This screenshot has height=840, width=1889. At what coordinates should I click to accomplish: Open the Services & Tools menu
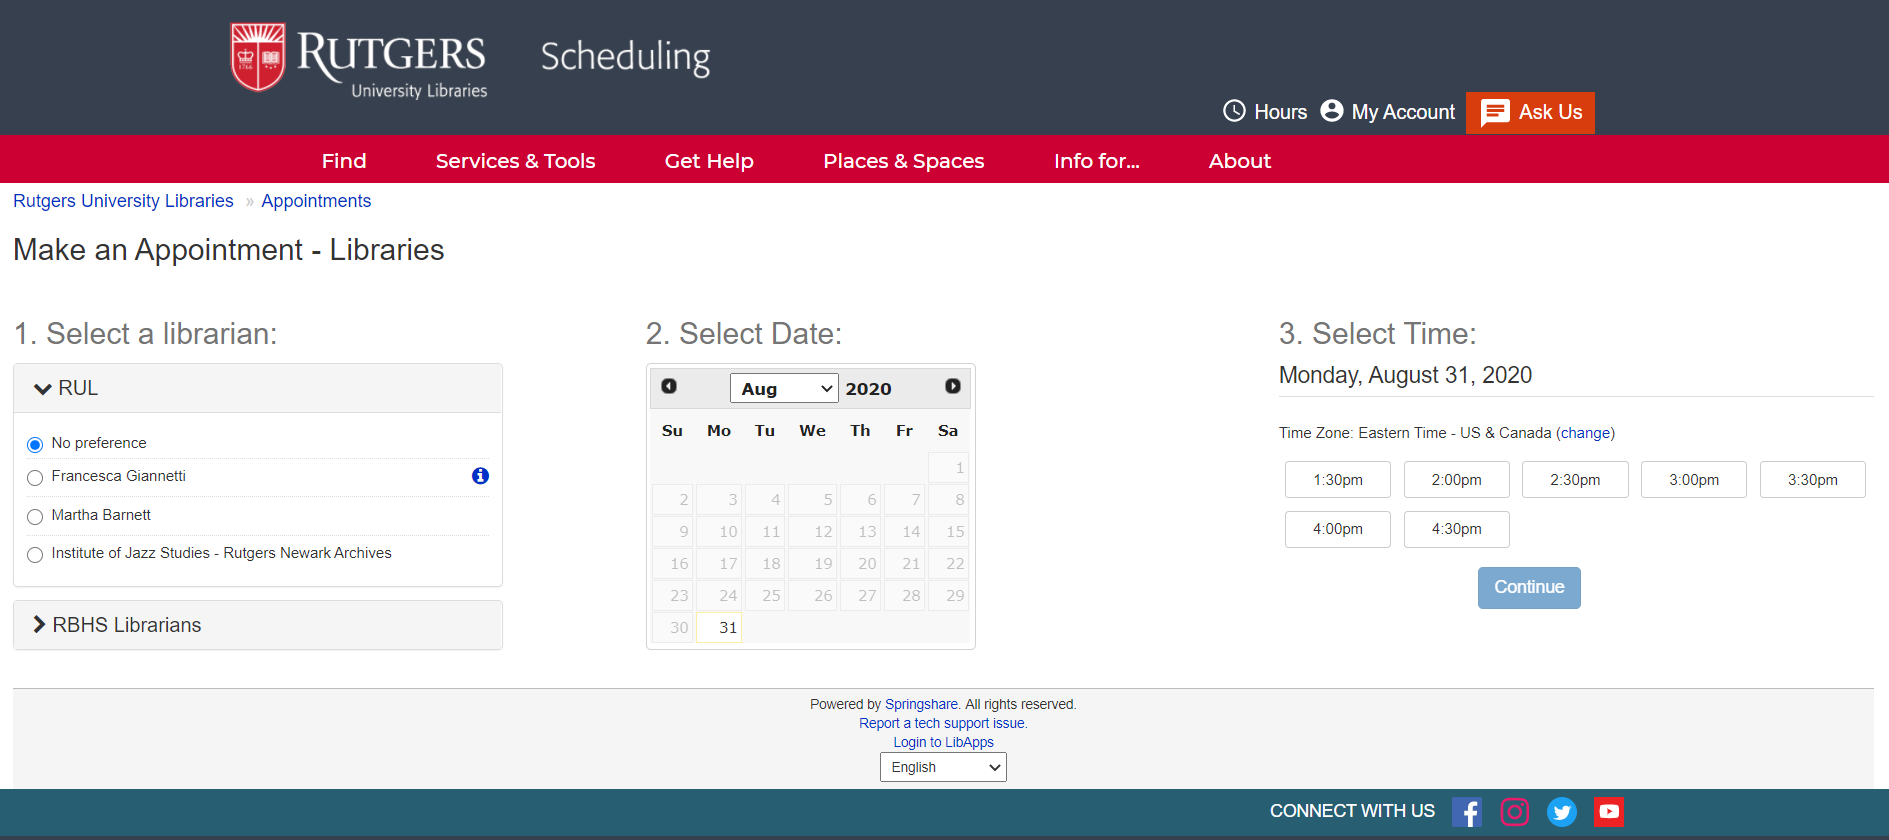[515, 161]
